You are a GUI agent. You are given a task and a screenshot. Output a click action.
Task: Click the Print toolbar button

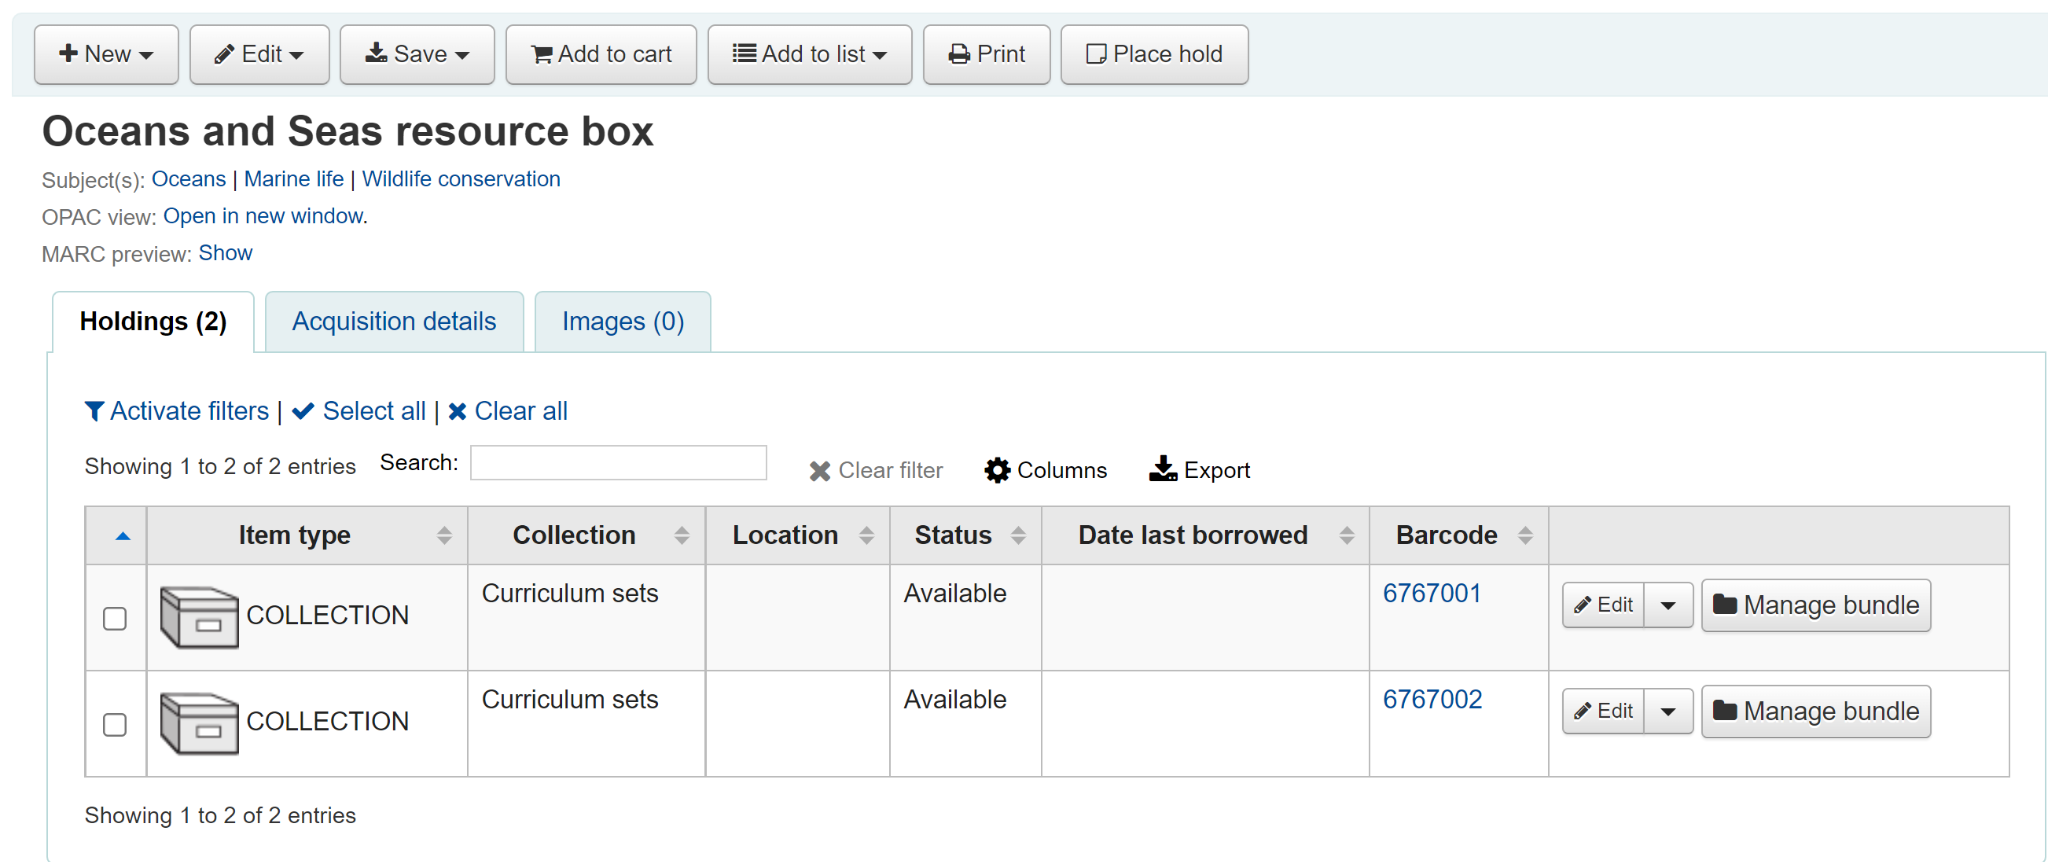click(986, 54)
